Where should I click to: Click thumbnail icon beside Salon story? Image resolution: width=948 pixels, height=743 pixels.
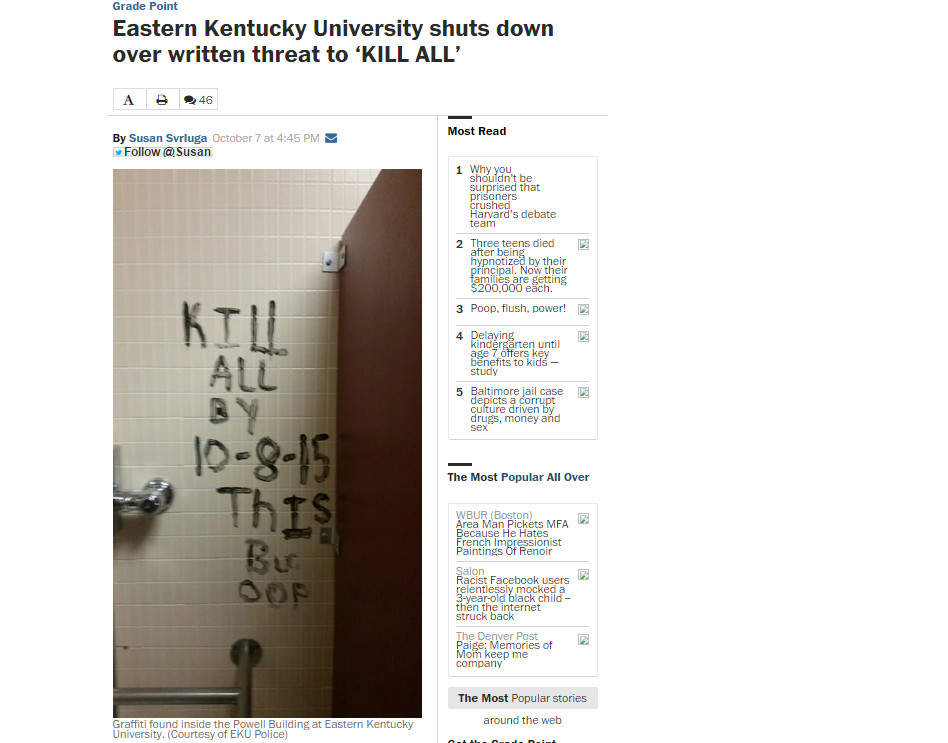(583, 575)
